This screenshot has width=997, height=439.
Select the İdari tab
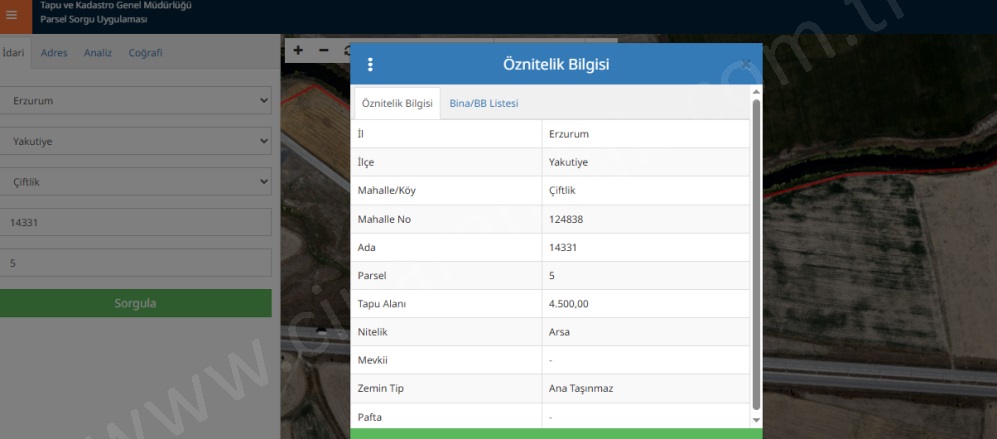(14, 53)
